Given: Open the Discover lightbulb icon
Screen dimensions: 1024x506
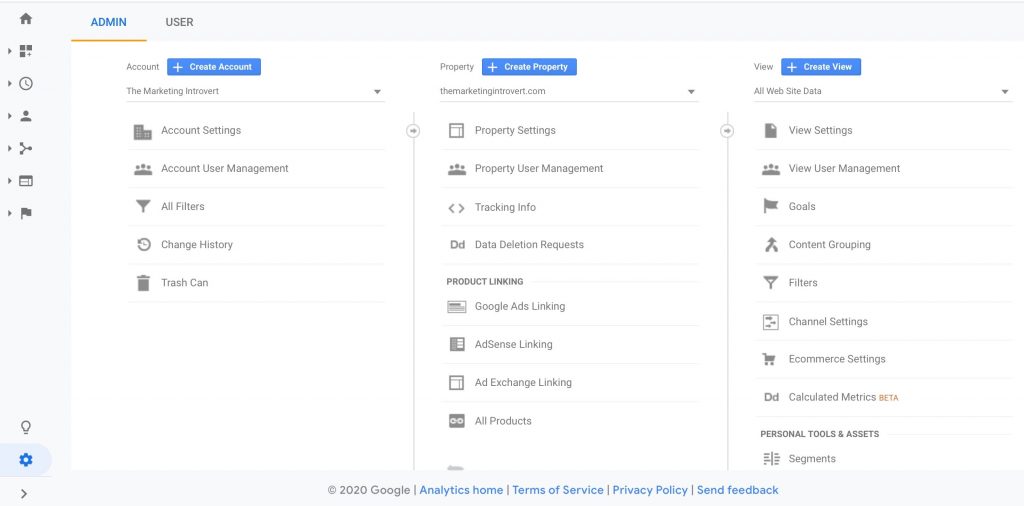Looking at the screenshot, I should tap(25, 427).
